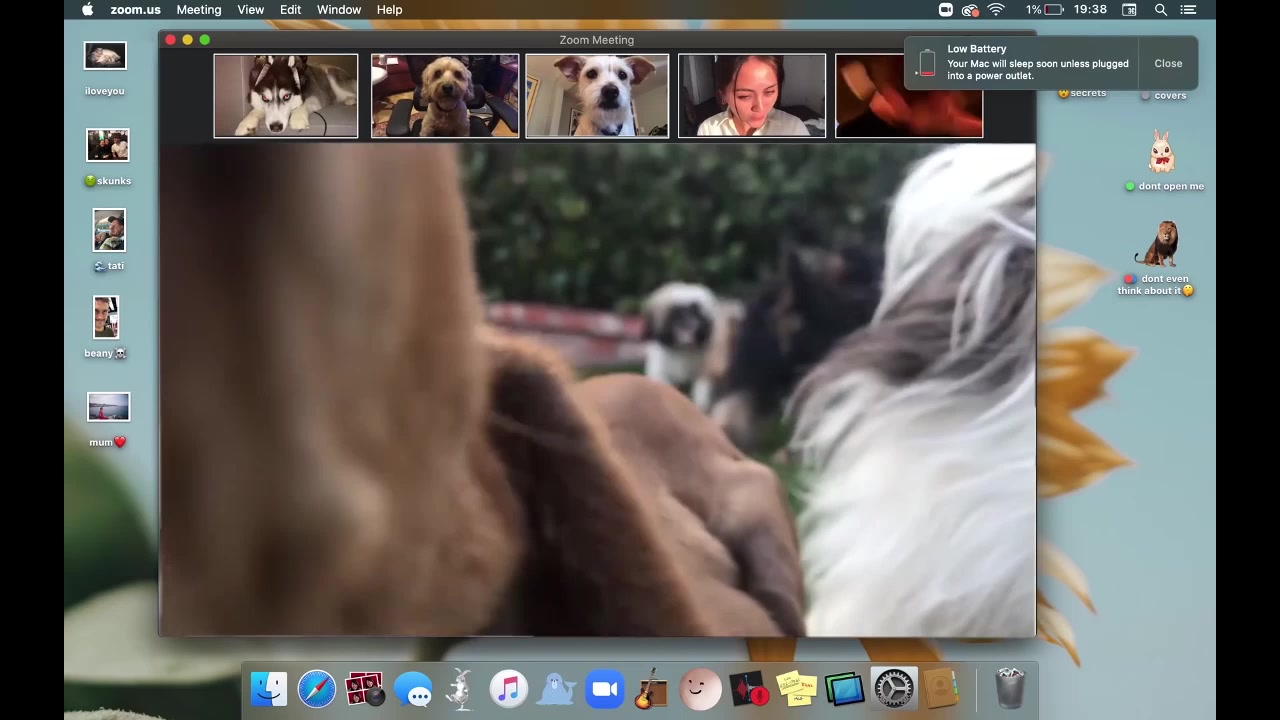Open the zoom.us application menu
The width and height of the screenshot is (1280, 720).
tap(135, 10)
